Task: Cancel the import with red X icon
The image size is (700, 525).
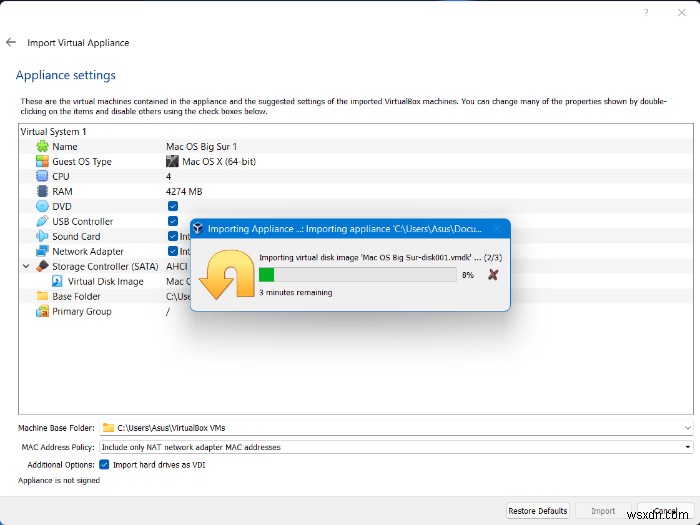Action: point(493,275)
